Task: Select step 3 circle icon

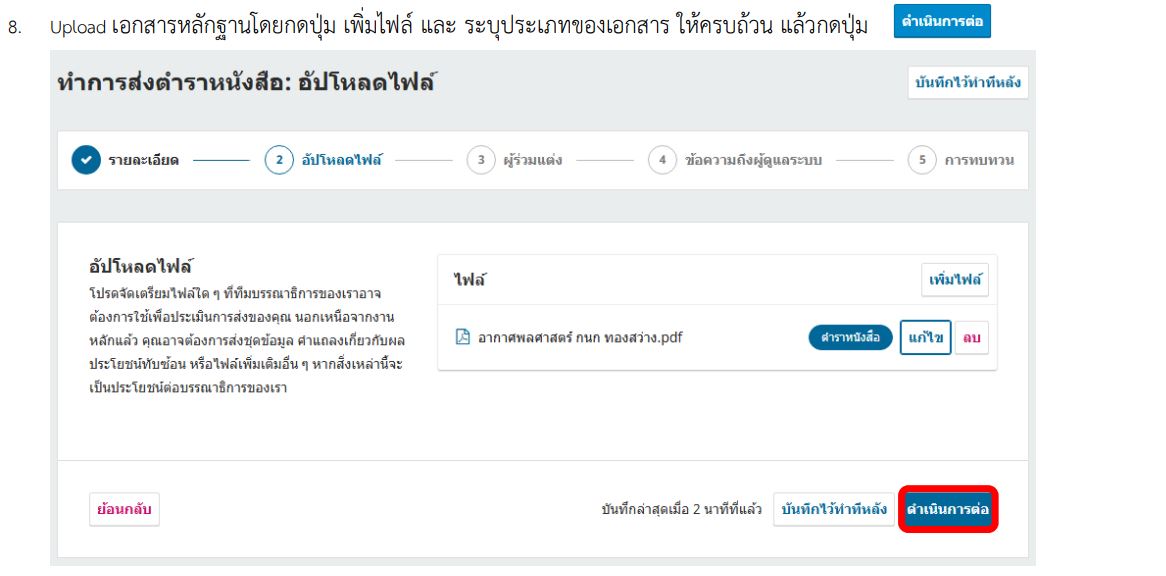Action: click(x=481, y=160)
